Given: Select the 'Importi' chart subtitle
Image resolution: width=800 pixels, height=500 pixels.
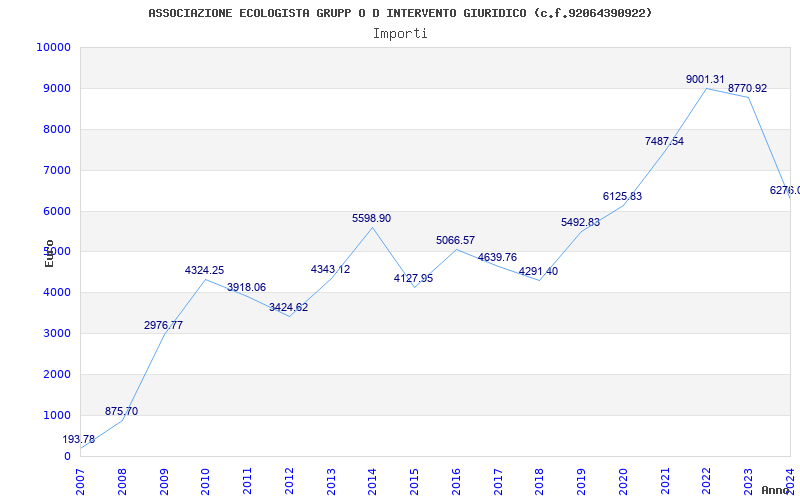Looking at the screenshot, I should click(x=400, y=34).
